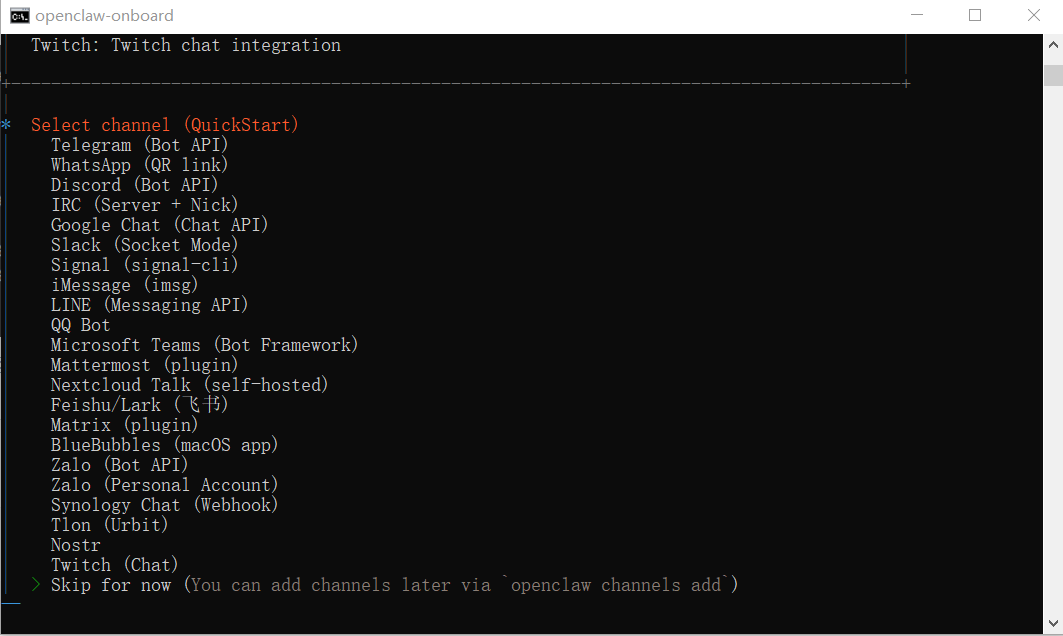This screenshot has width=1063, height=636.
Task: Click the vertical scrollbar thumb
Action: (x=1053, y=76)
